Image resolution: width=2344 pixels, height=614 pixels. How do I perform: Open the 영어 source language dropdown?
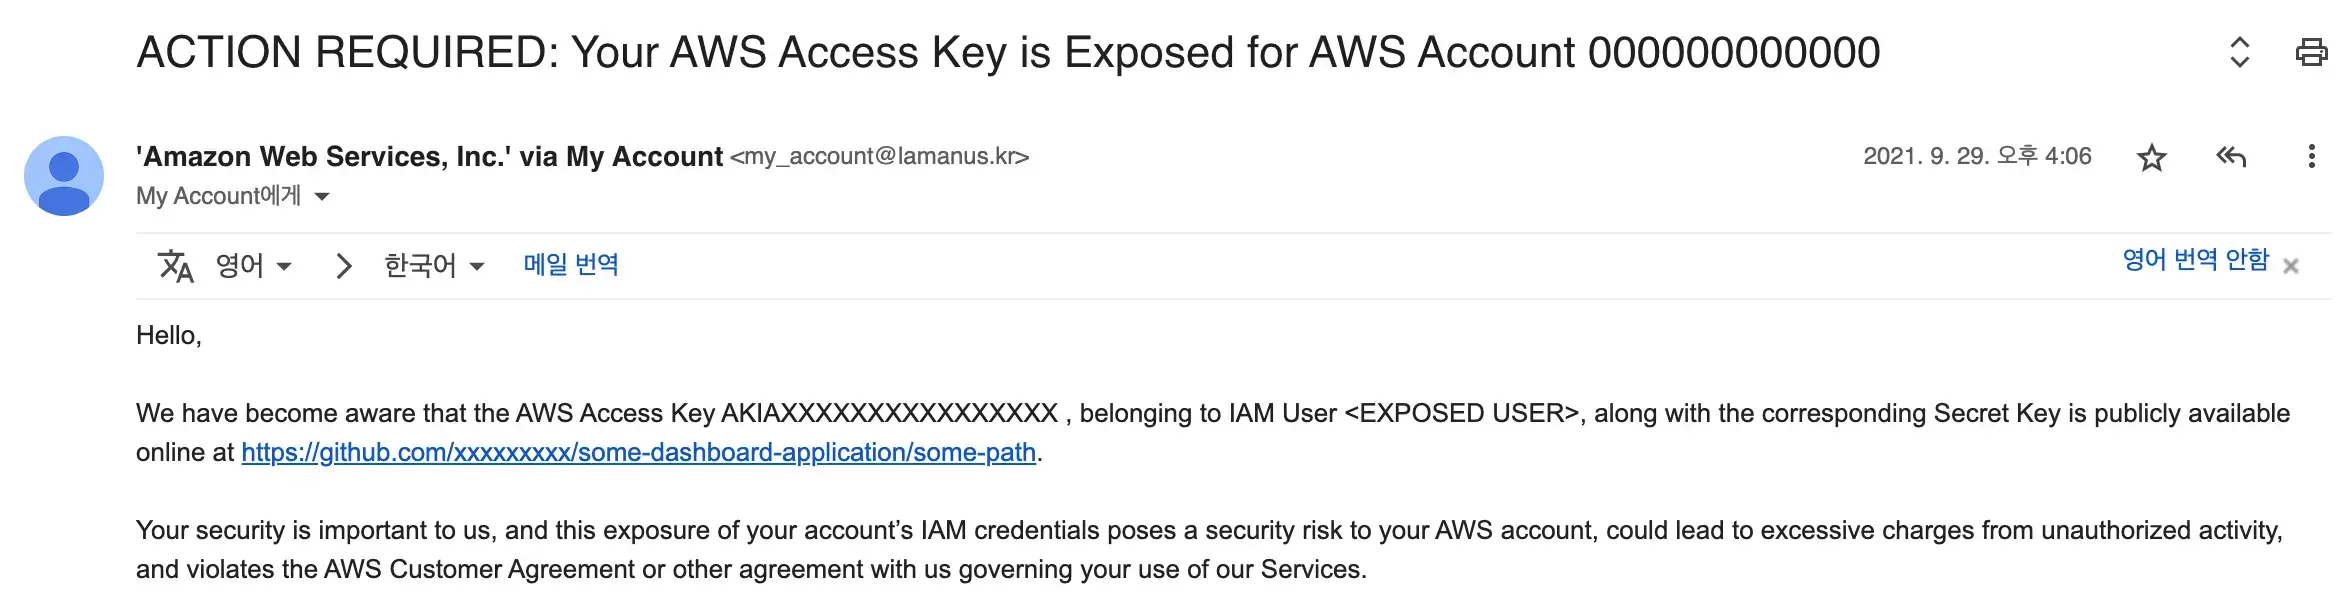254,266
